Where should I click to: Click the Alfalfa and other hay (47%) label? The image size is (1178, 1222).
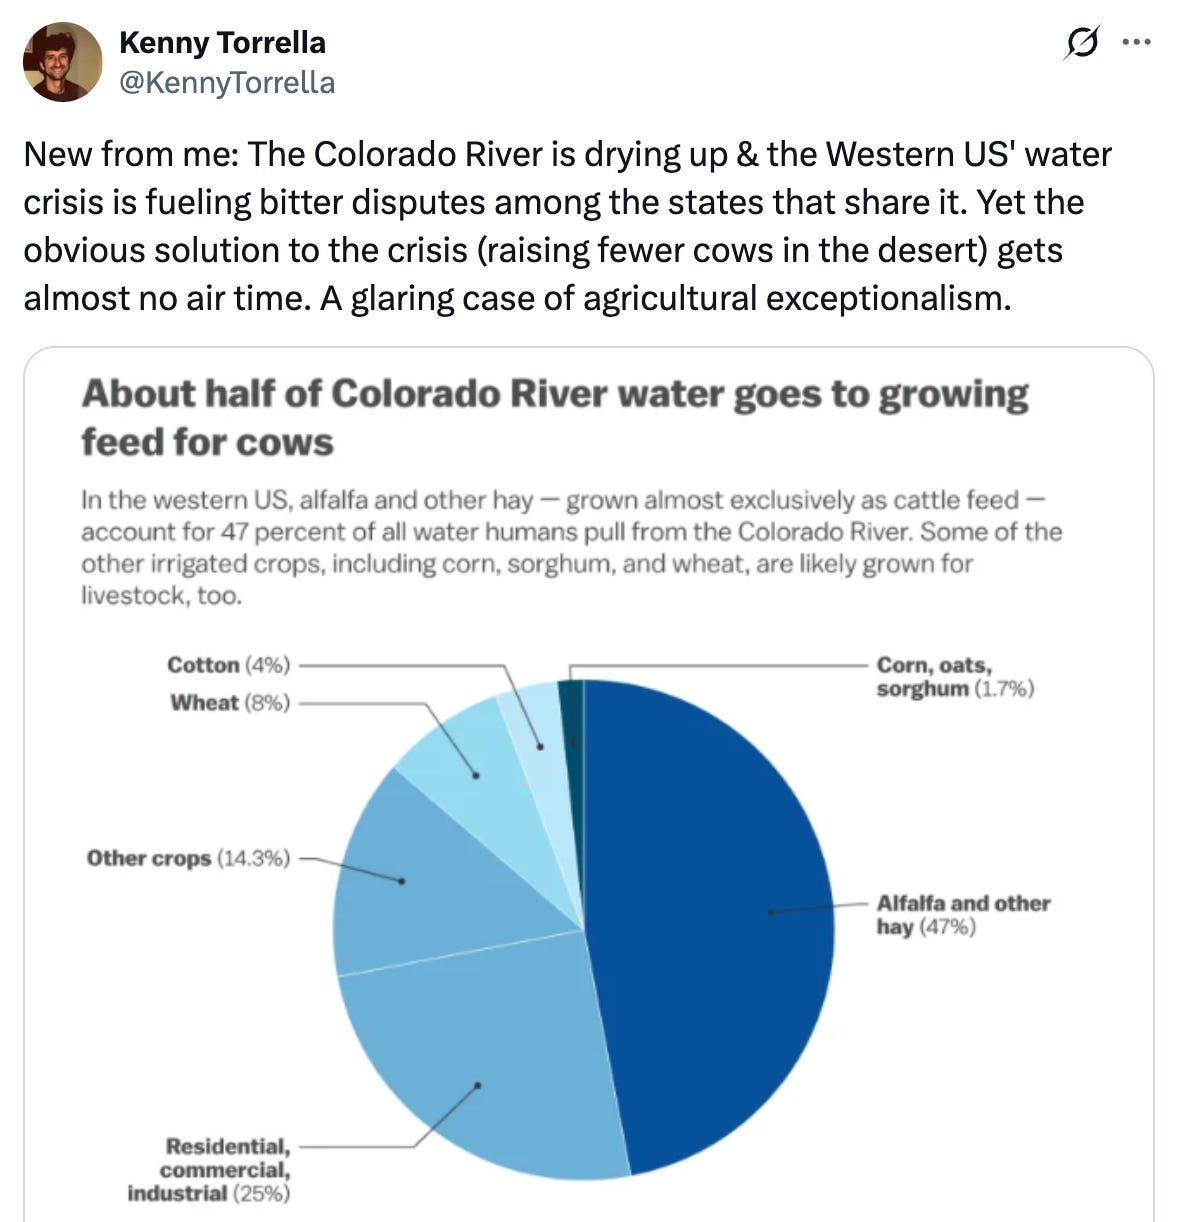coord(962,914)
